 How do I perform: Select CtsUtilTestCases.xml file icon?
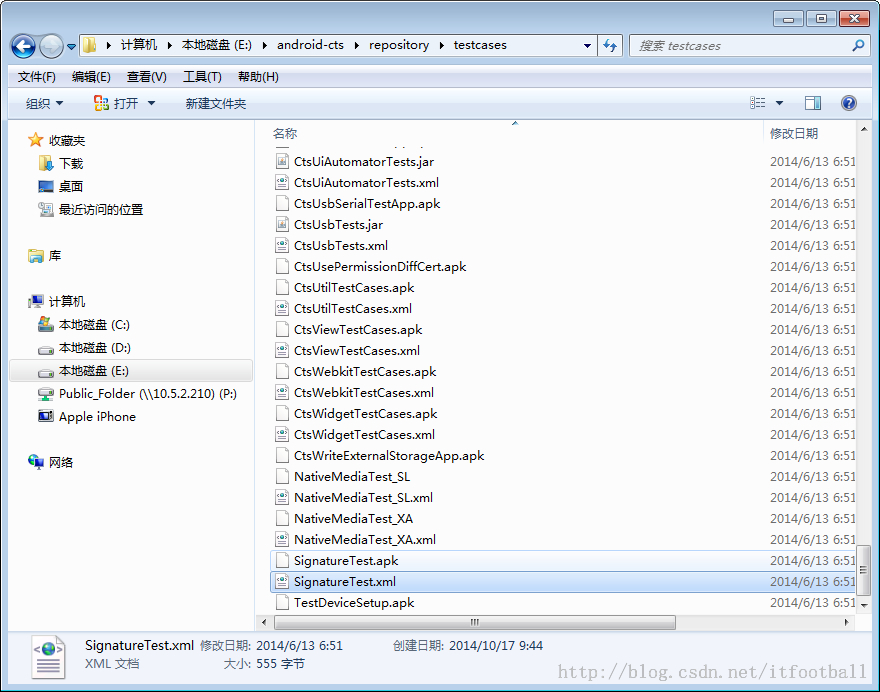(x=282, y=308)
